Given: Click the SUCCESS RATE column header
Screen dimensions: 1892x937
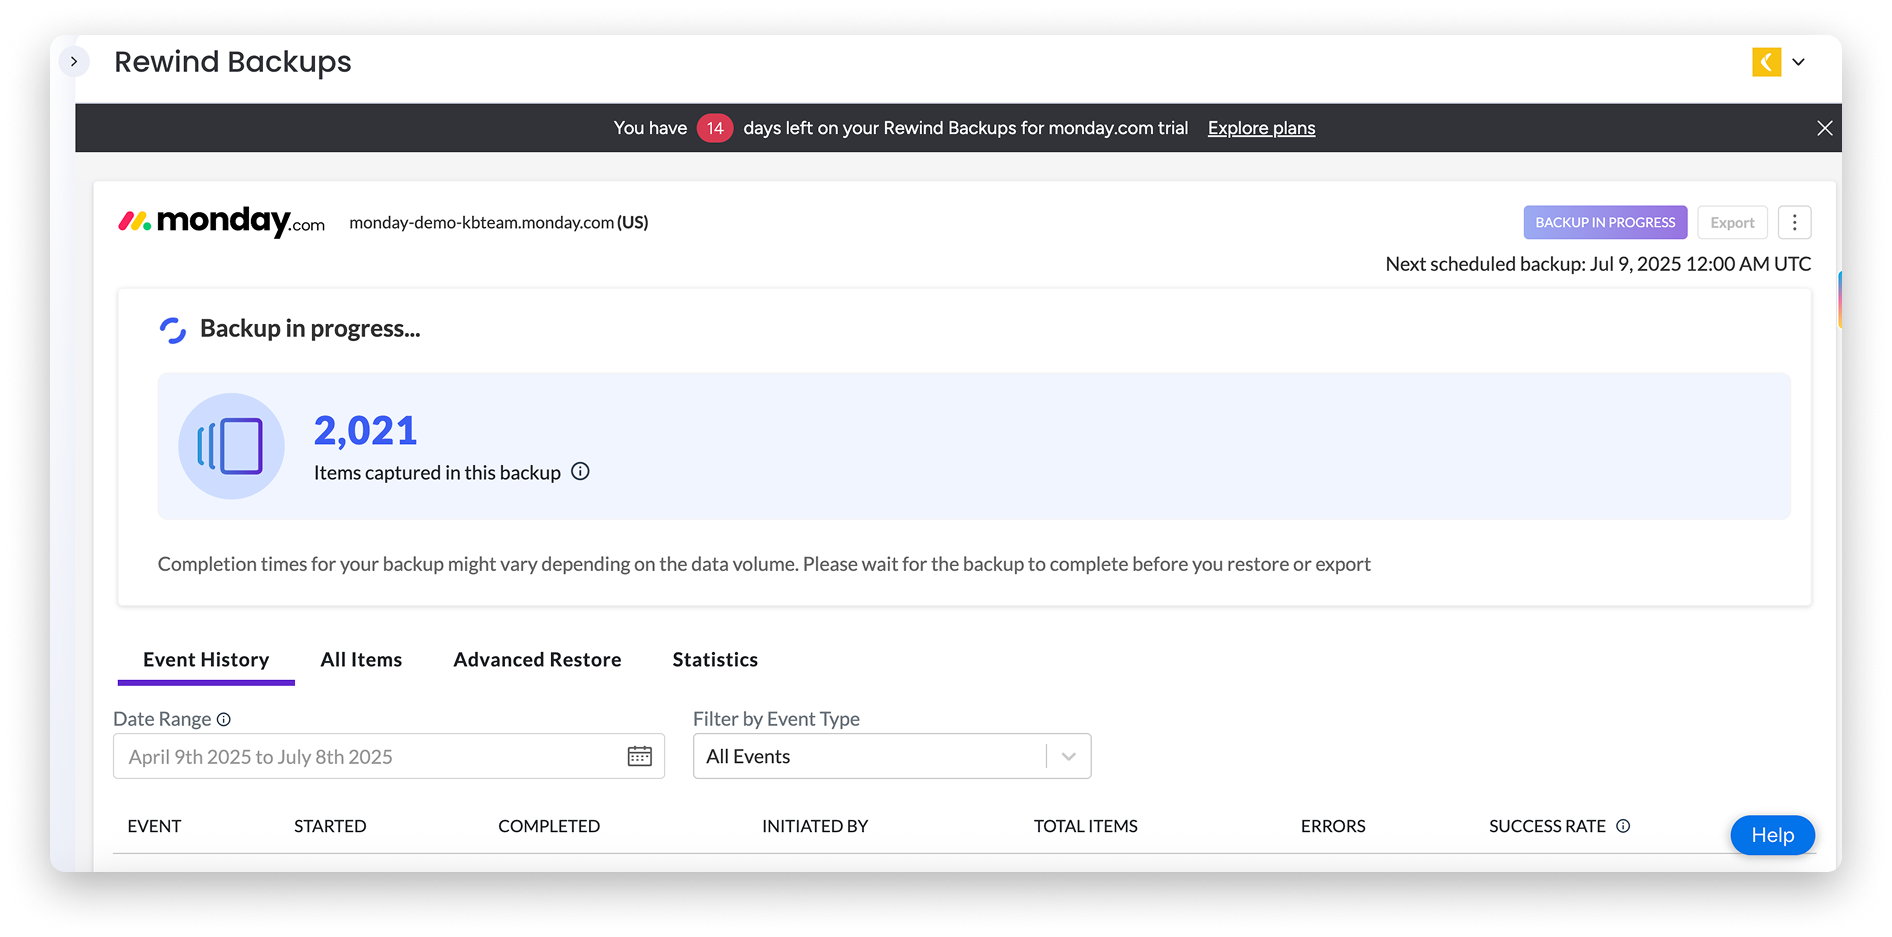Looking at the screenshot, I should 1547,826.
